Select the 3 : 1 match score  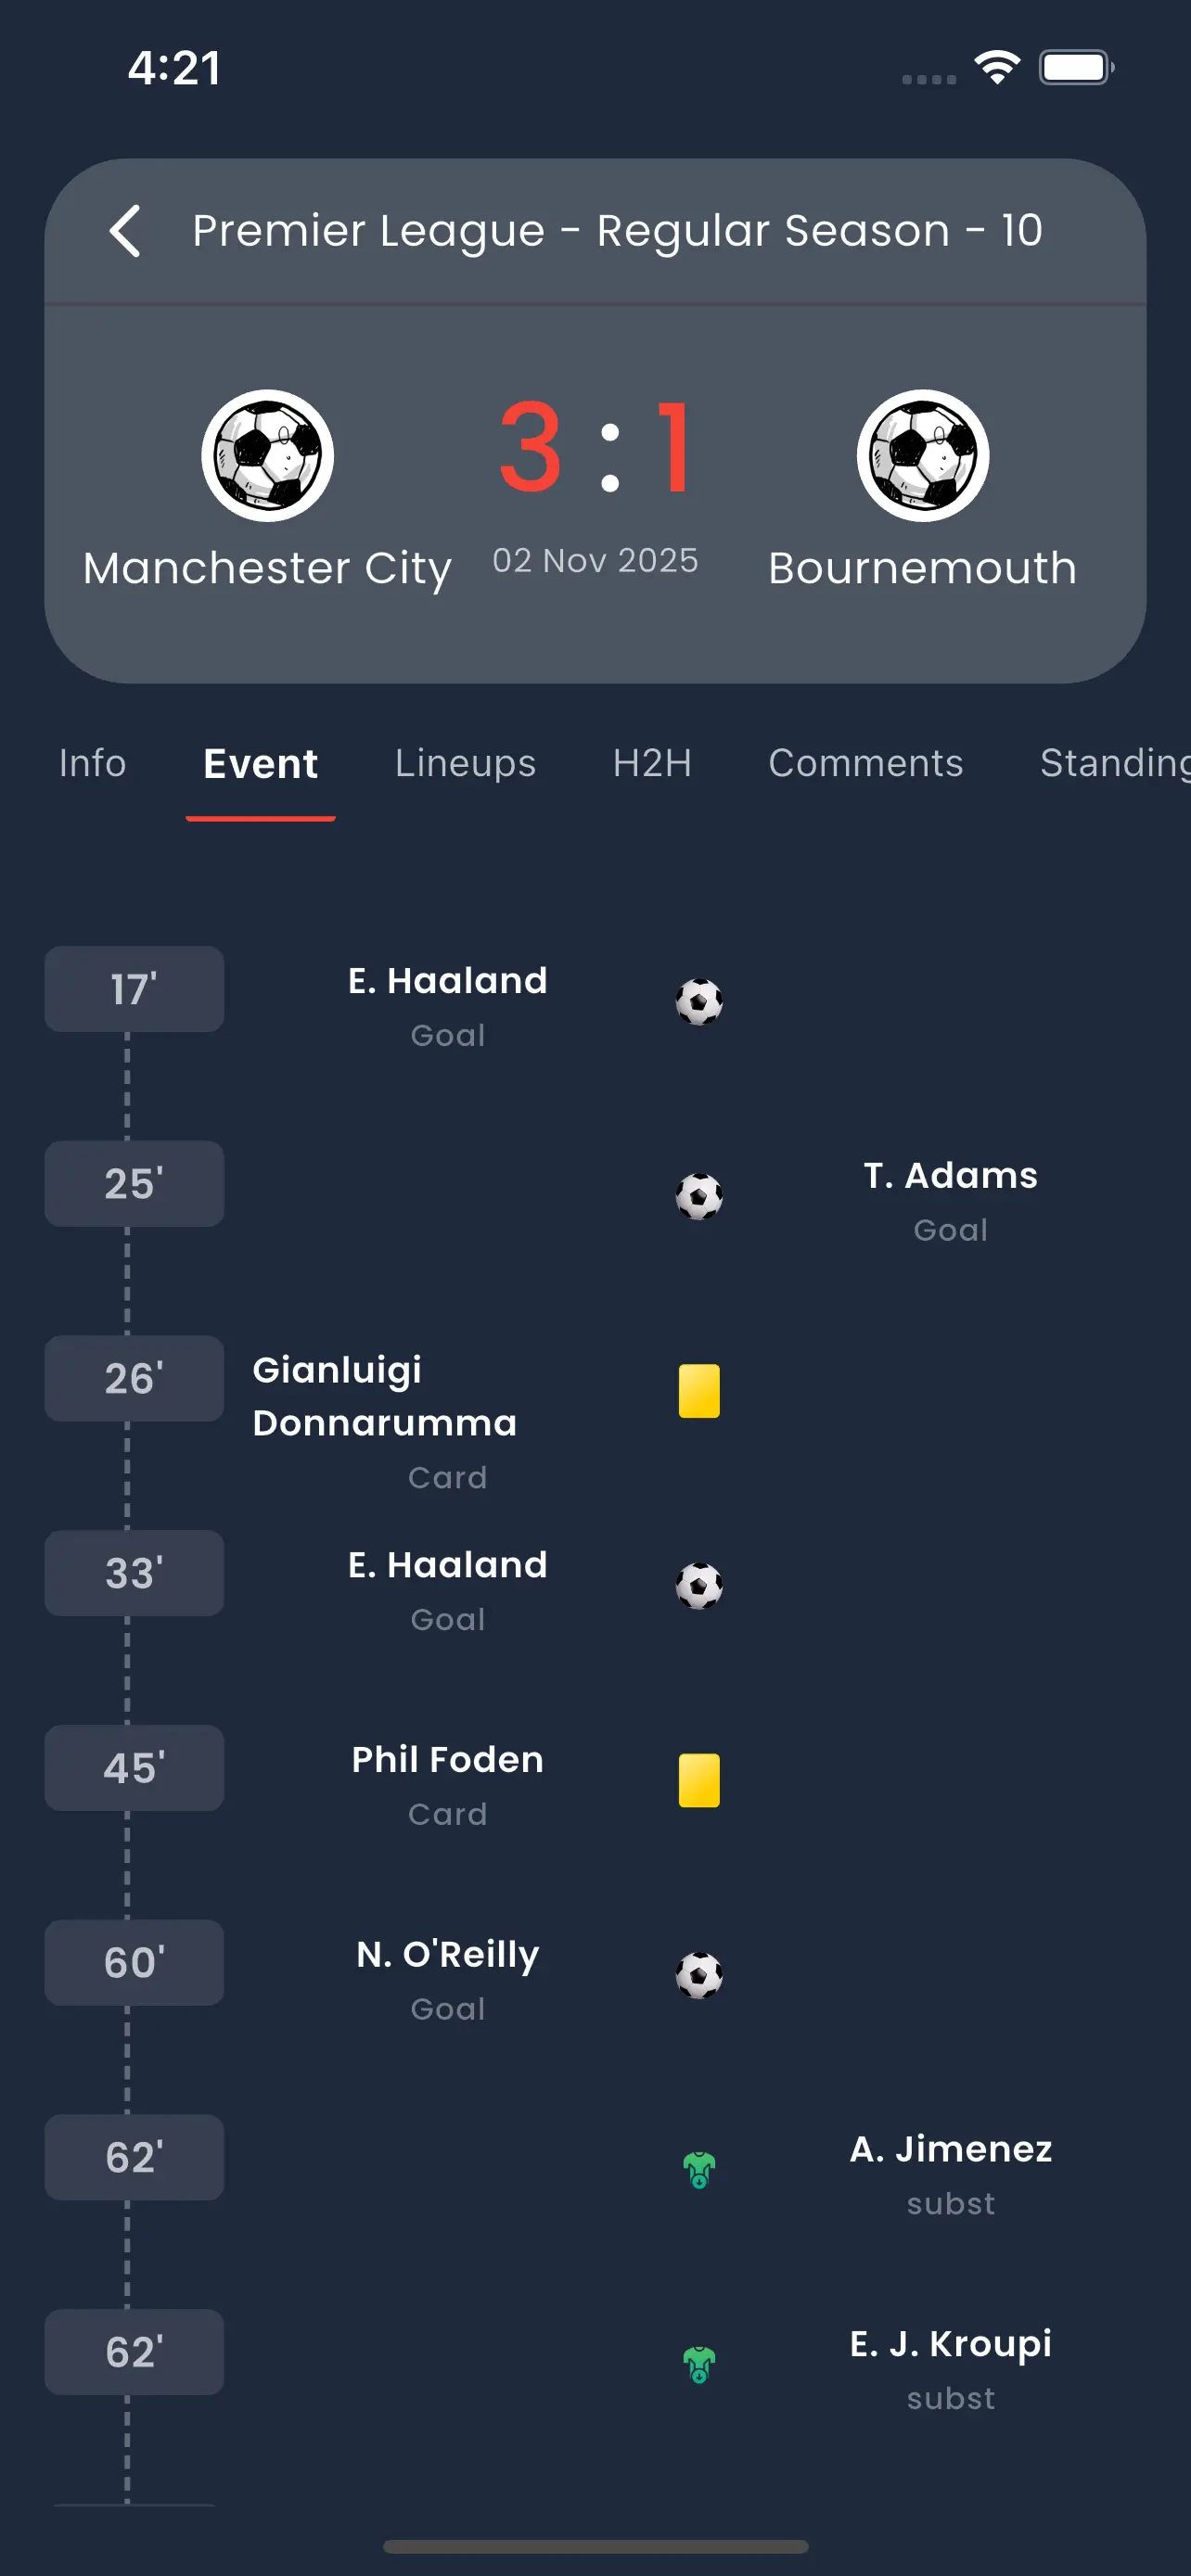596,448
